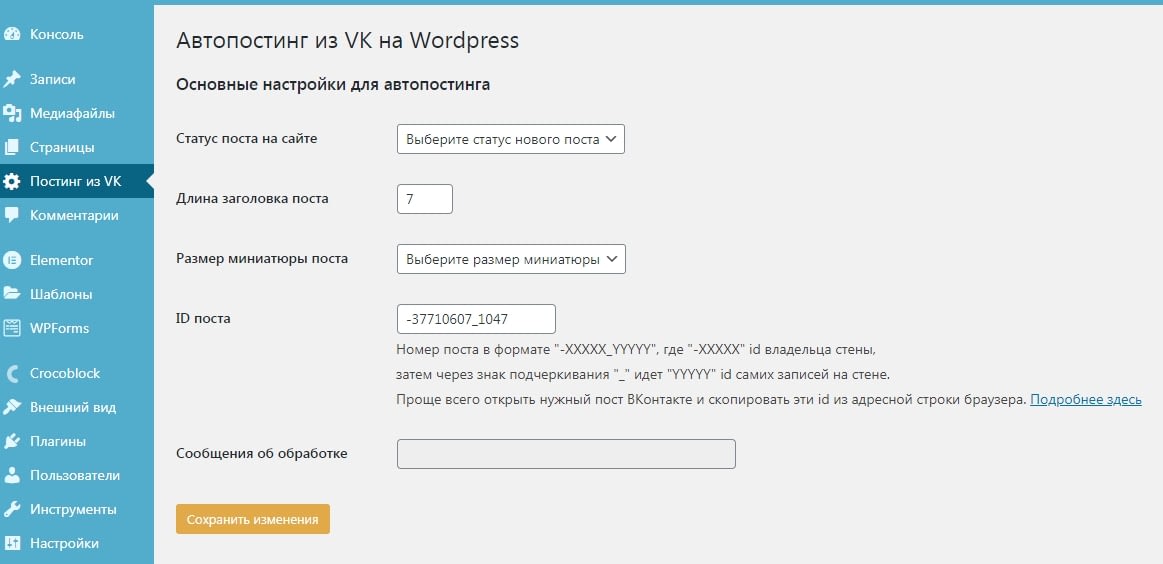Click the Размер миниатюры поста label
Image resolution: width=1163 pixels, height=564 pixels.
tap(262, 259)
